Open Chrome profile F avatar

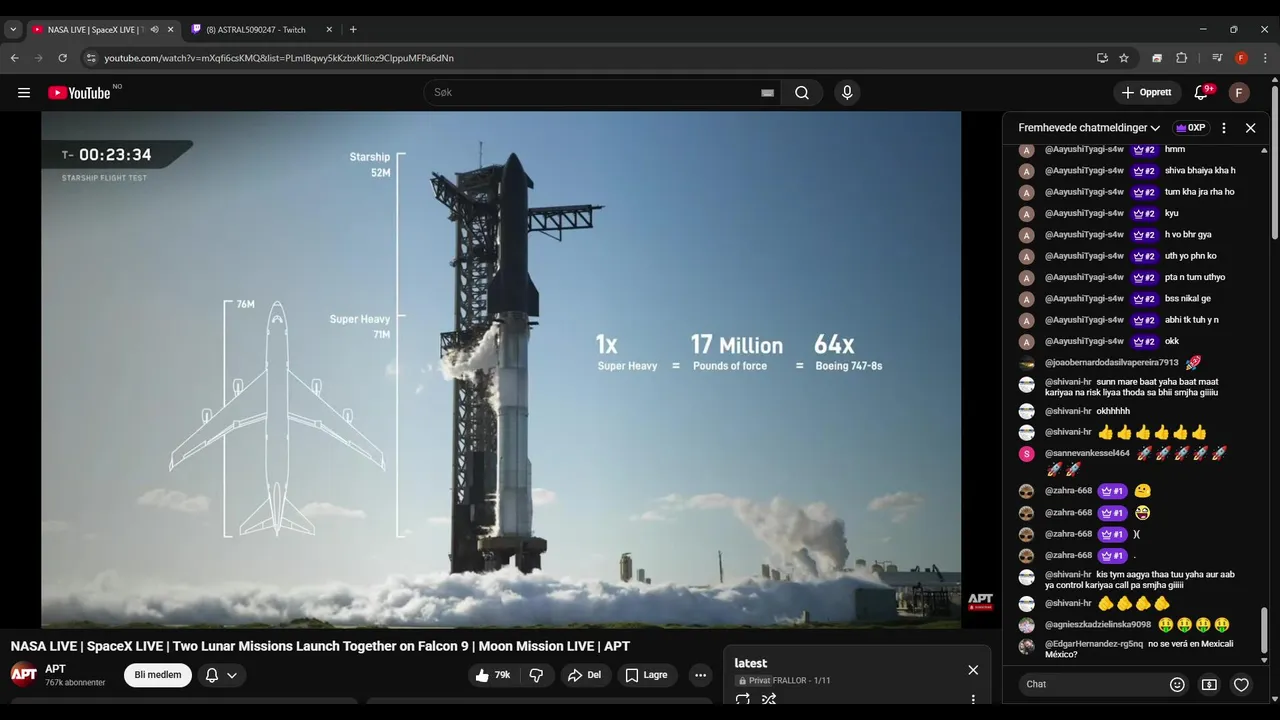click(x=1241, y=58)
